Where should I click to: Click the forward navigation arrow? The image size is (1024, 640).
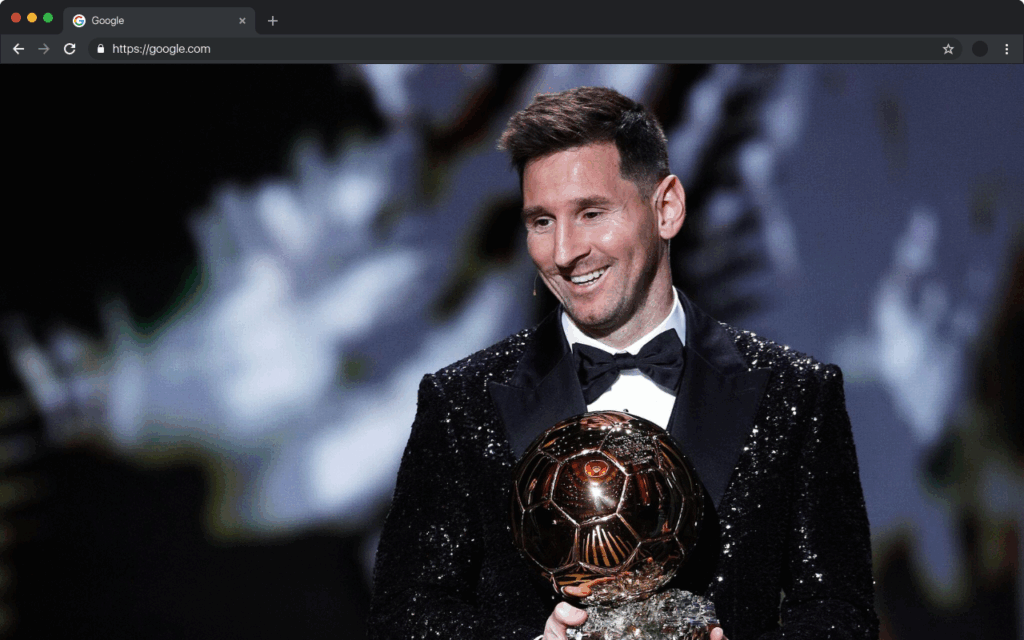point(43,48)
